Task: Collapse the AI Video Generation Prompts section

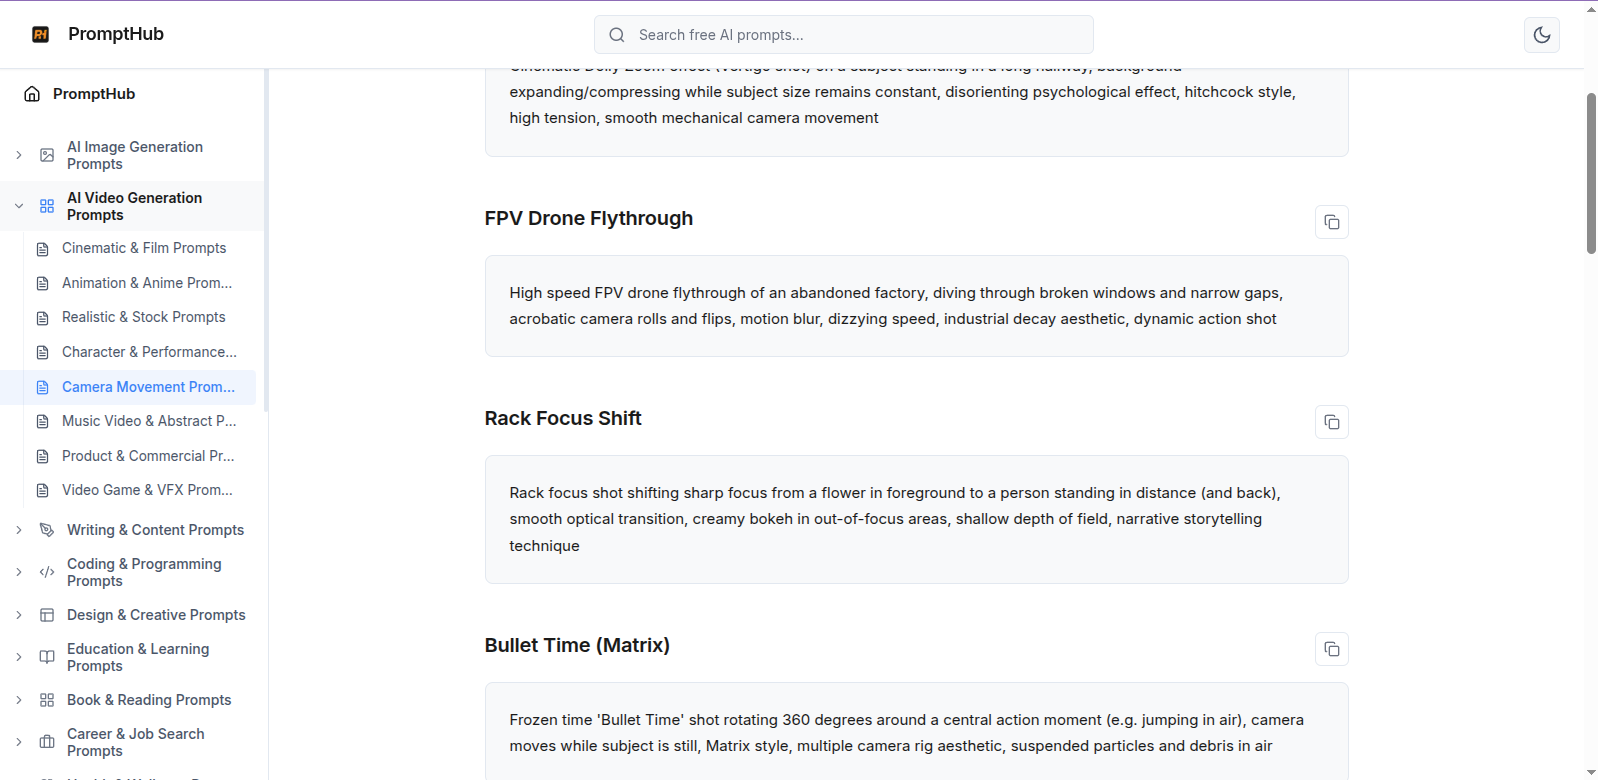Action: coord(19,206)
